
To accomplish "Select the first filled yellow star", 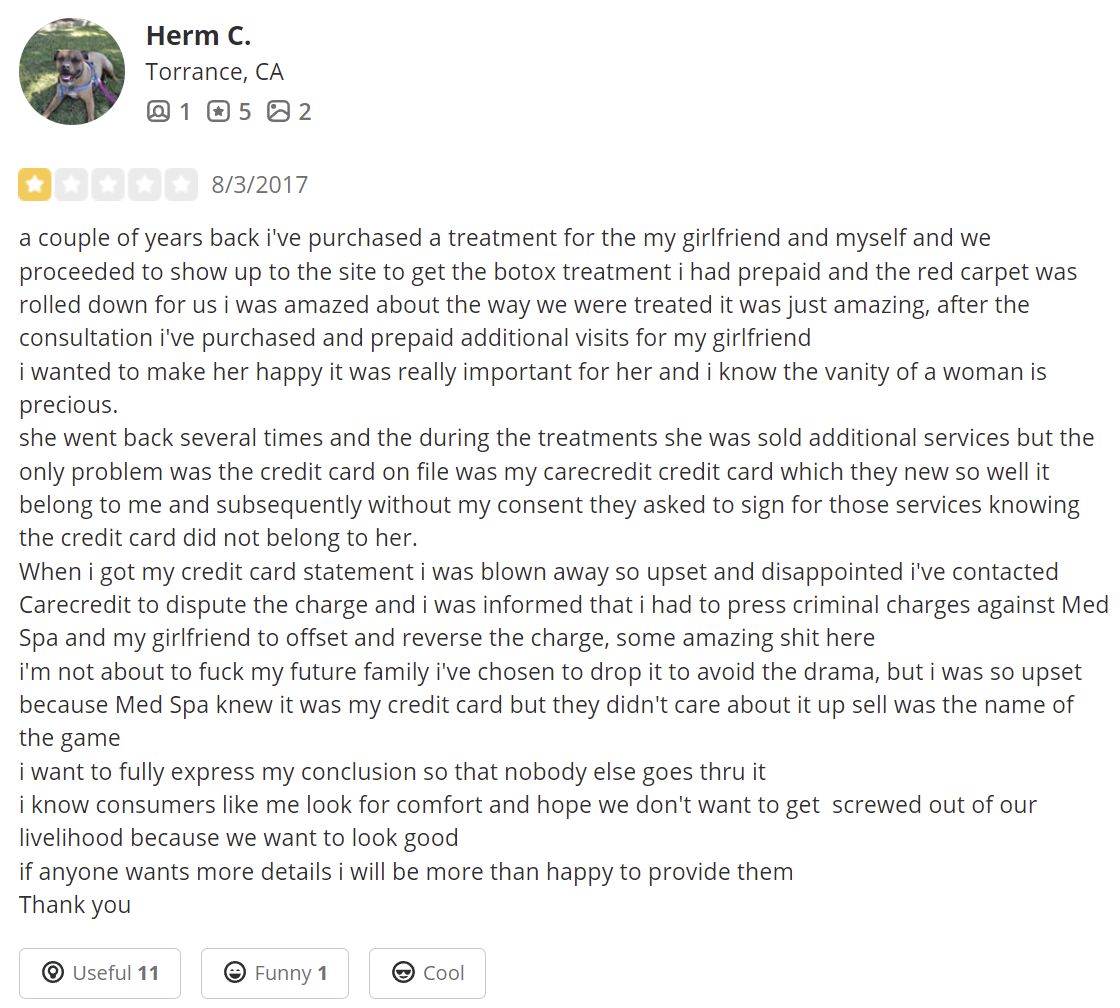I will tap(34, 184).
